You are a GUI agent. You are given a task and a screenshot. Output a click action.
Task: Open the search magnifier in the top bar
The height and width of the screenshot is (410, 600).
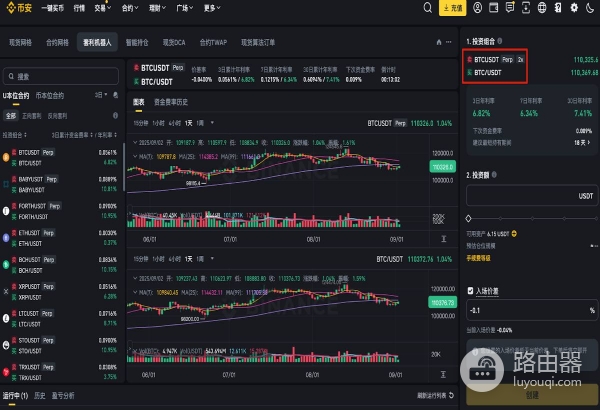(x=427, y=8)
